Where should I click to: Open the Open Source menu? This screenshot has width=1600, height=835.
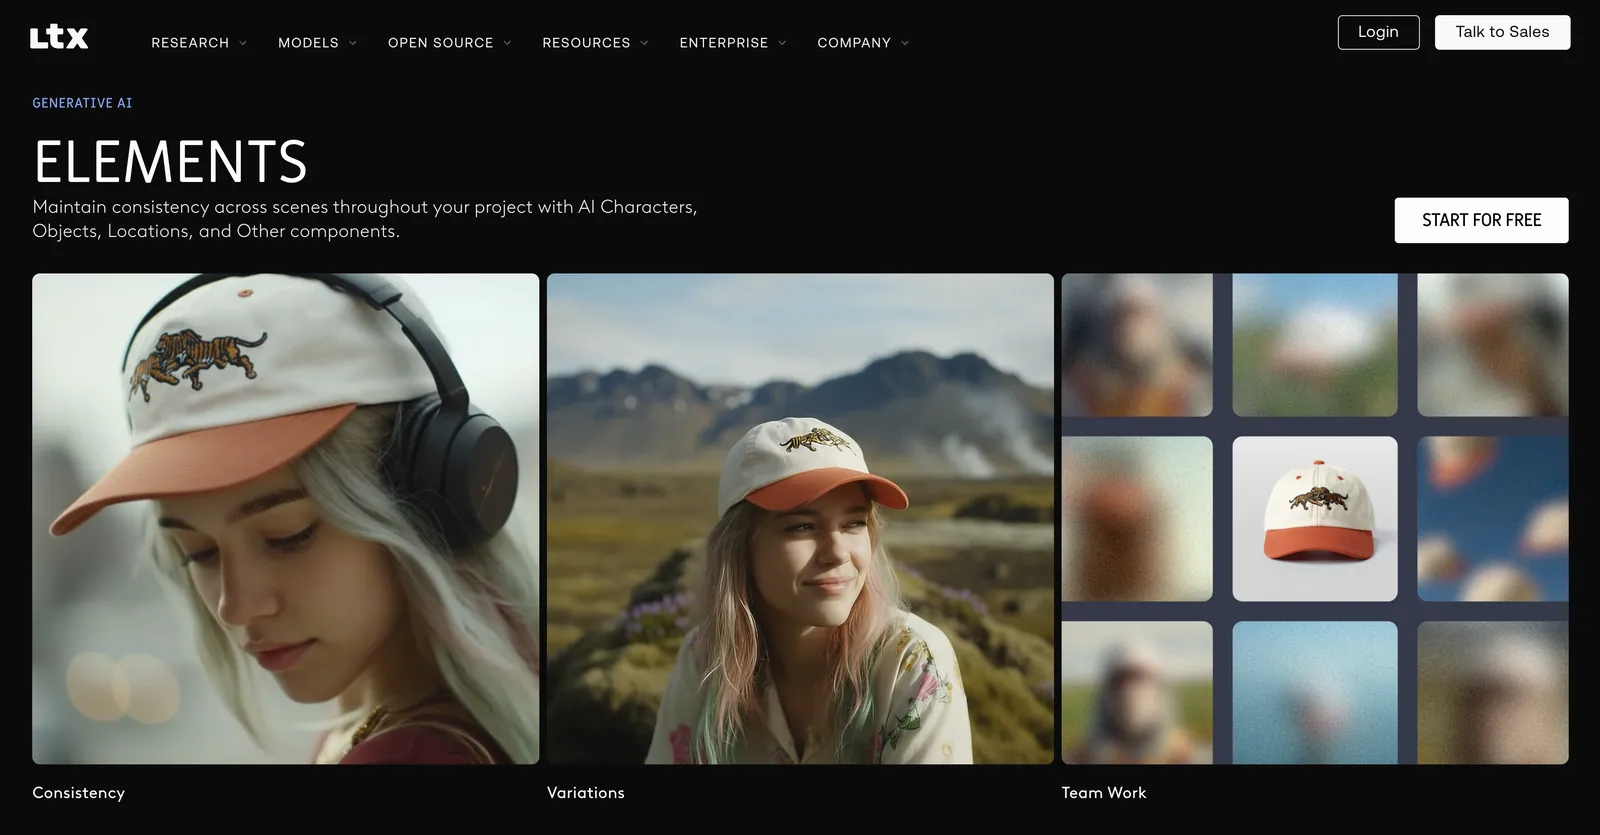point(450,43)
